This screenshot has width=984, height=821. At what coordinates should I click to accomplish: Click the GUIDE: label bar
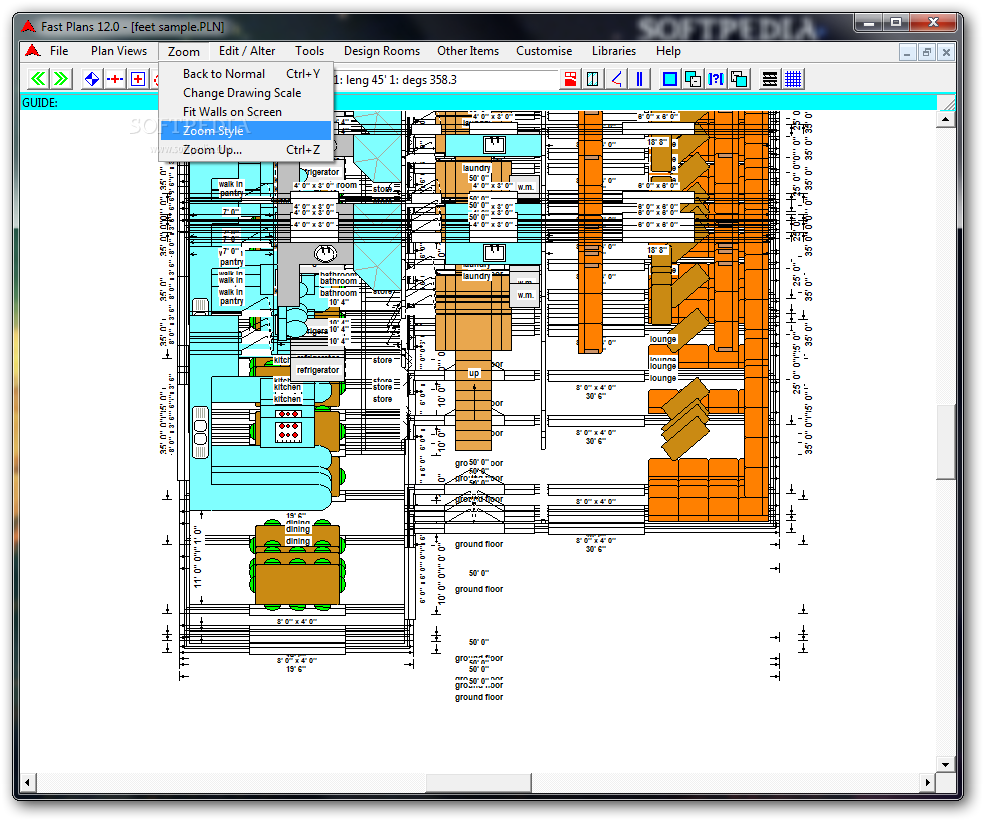(478, 102)
